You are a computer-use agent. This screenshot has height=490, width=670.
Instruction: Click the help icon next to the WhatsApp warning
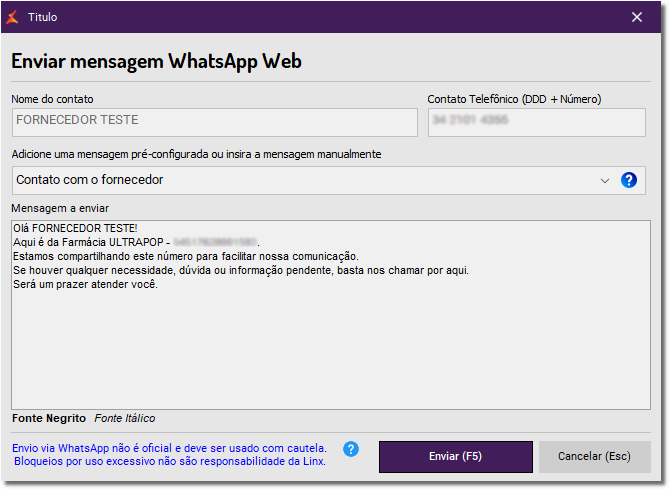pyautogui.click(x=351, y=449)
